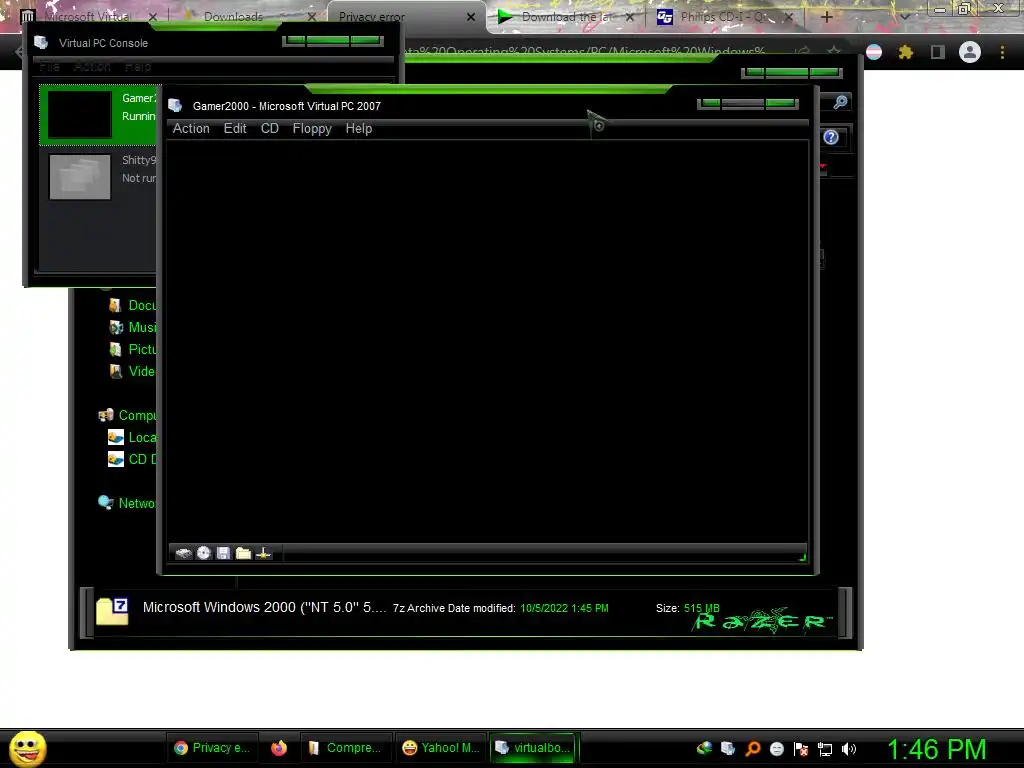Select Computer in Explorer sidebar
The width and height of the screenshot is (1024, 768).
click(x=127, y=415)
